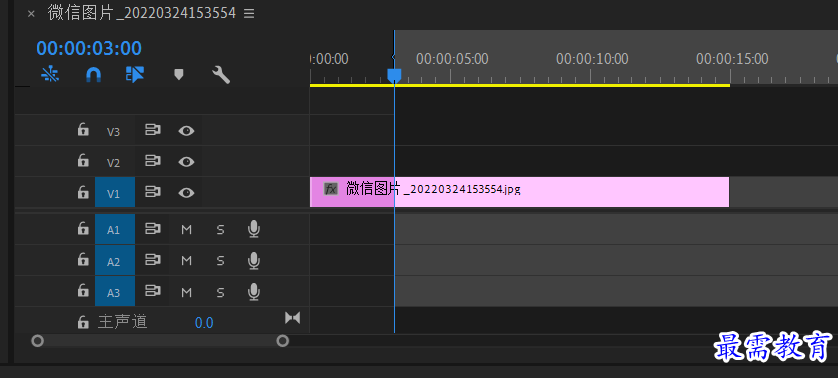
Task: Toggle lock on 主声道 master track
Action: tap(83, 322)
